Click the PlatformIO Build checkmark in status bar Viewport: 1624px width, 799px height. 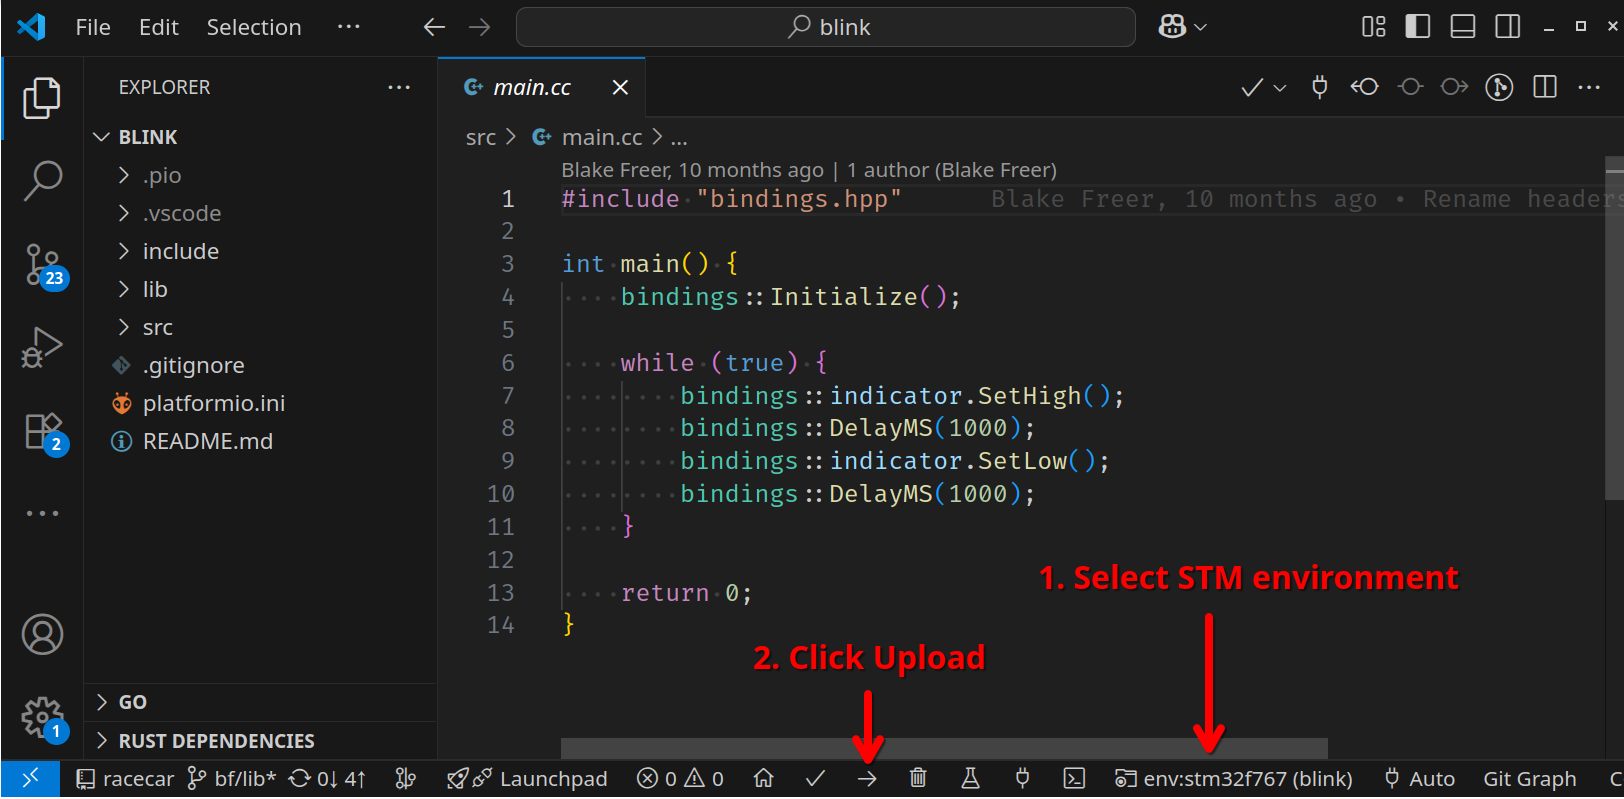point(815,779)
